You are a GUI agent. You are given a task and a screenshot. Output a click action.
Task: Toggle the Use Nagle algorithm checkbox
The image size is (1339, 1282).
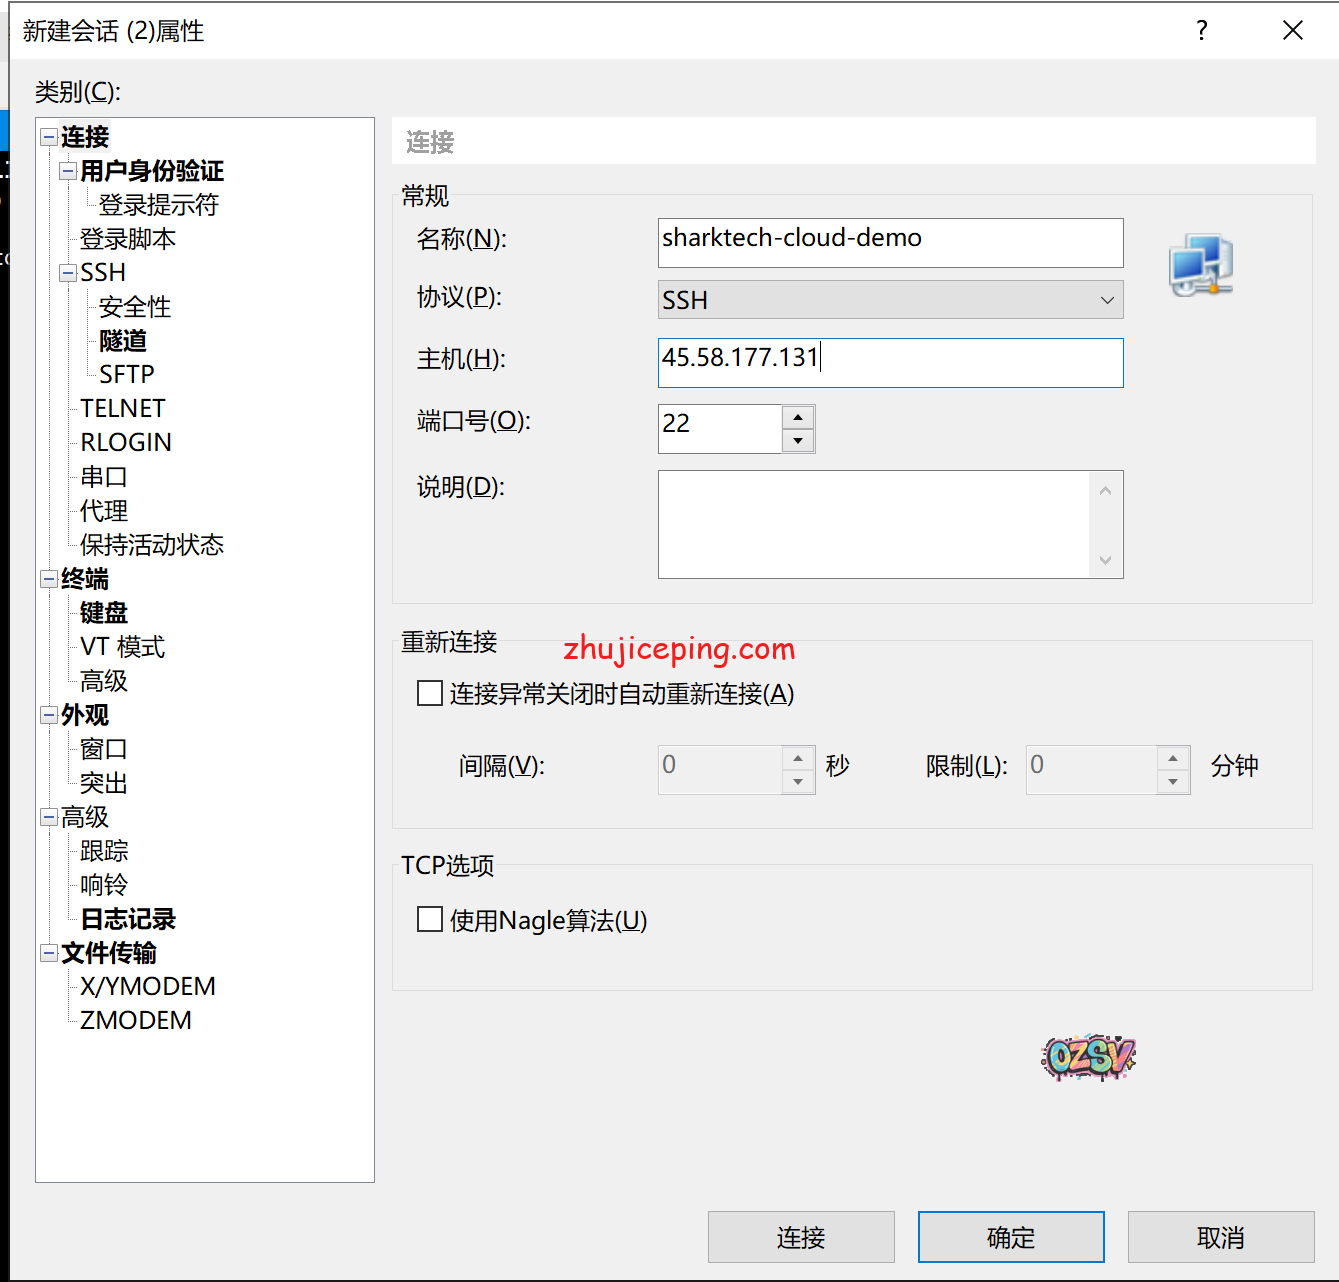(430, 919)
